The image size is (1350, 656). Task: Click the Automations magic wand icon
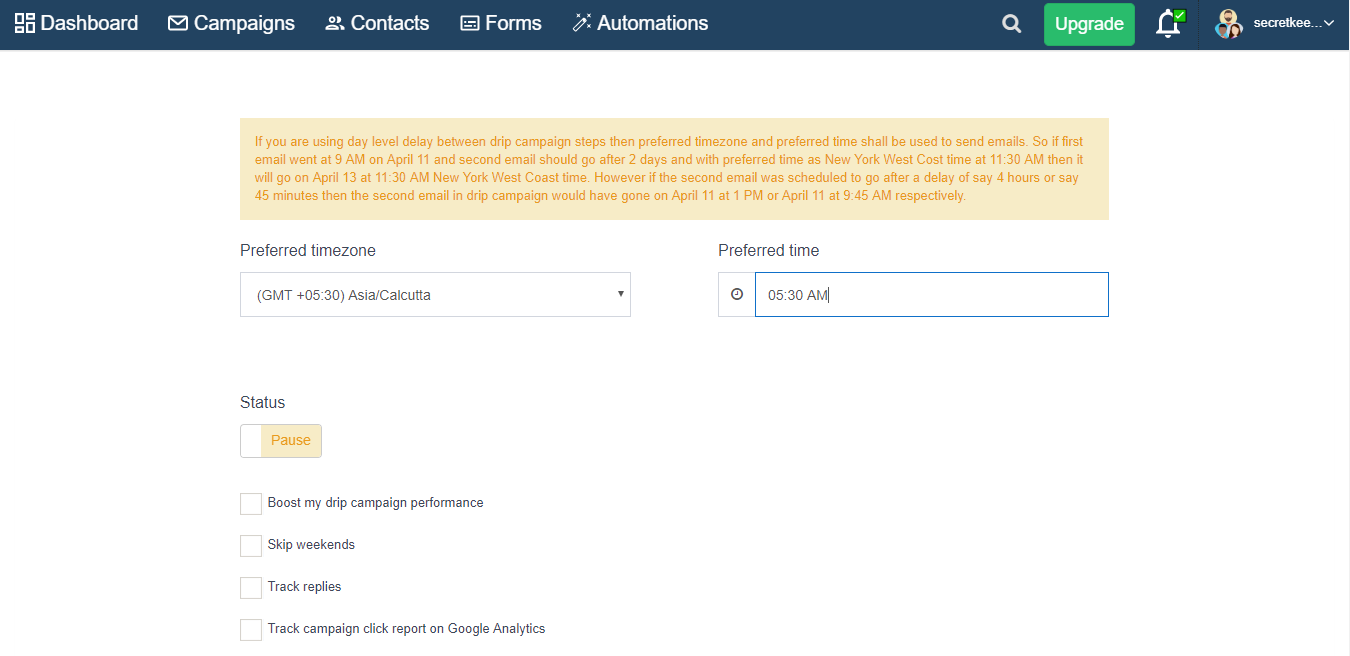[x=582, y=23]
